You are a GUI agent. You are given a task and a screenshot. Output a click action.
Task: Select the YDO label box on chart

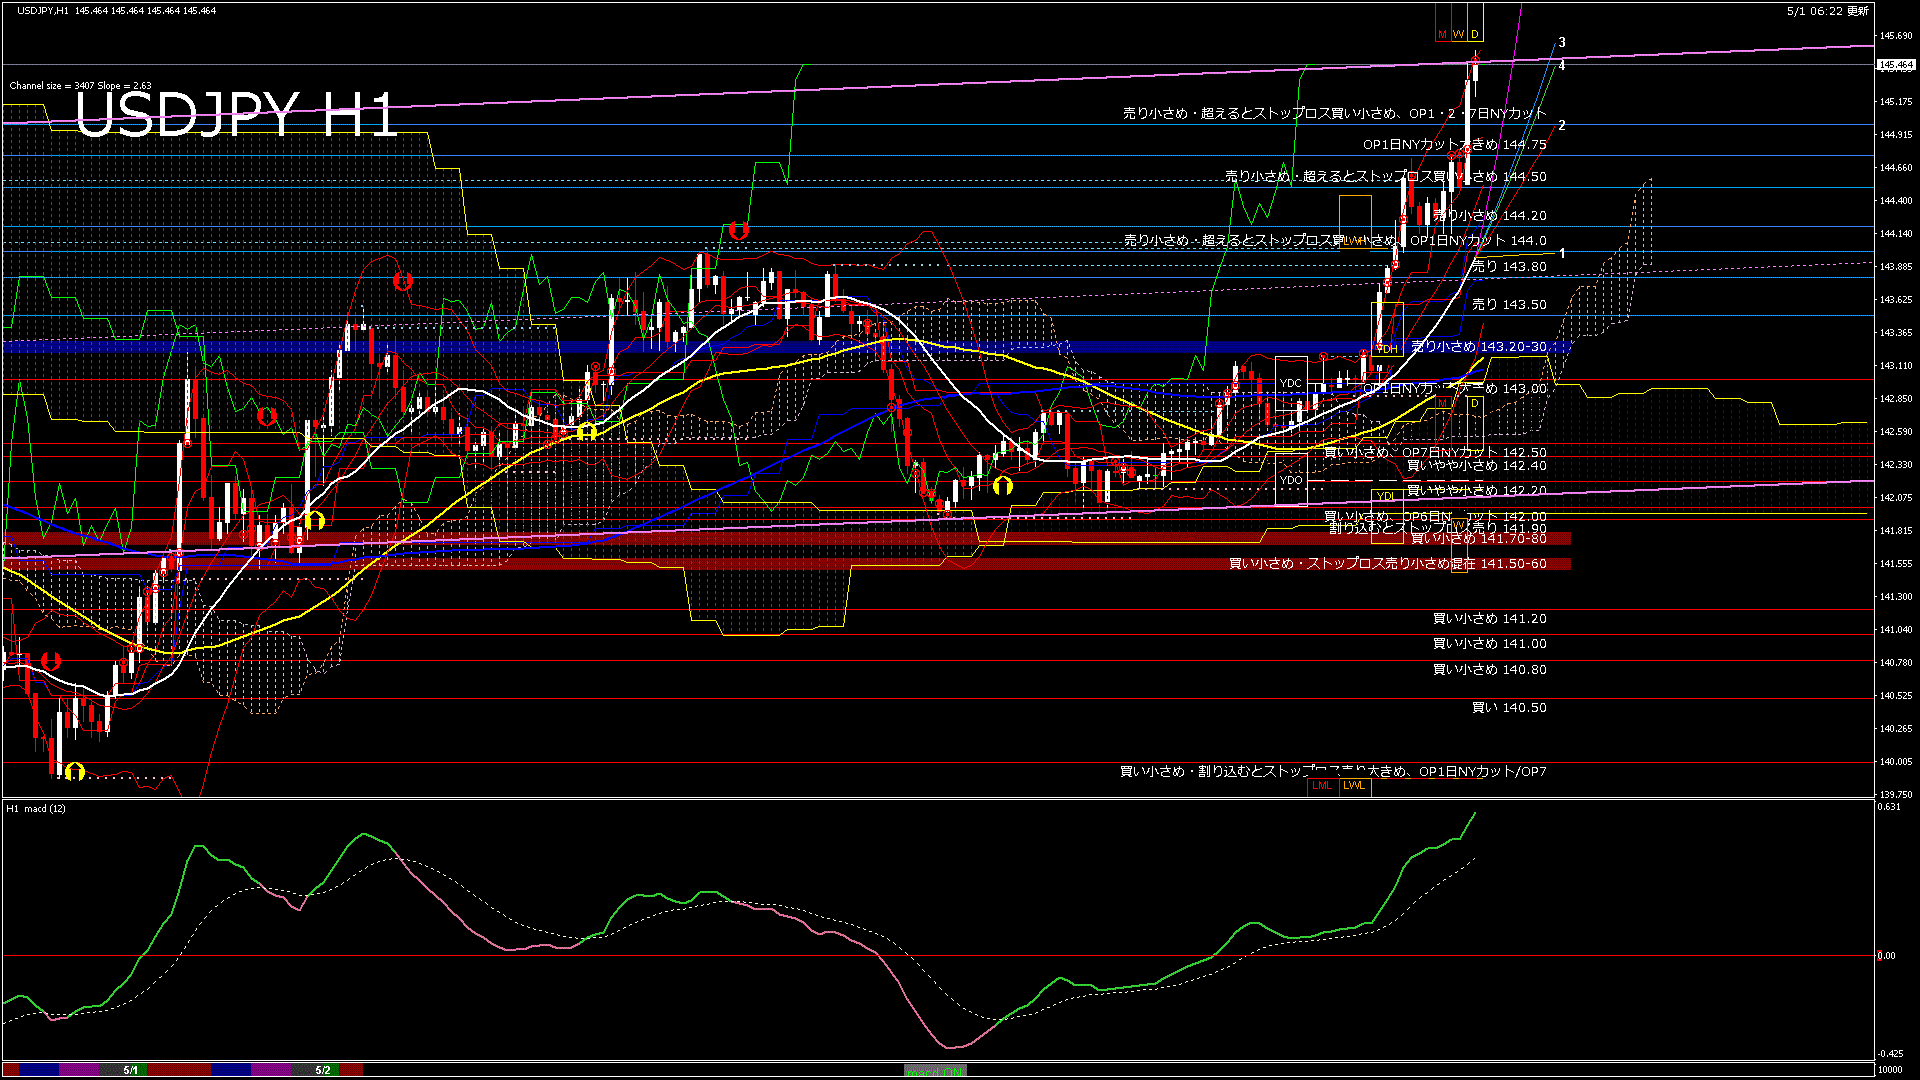click(1291, 480)
